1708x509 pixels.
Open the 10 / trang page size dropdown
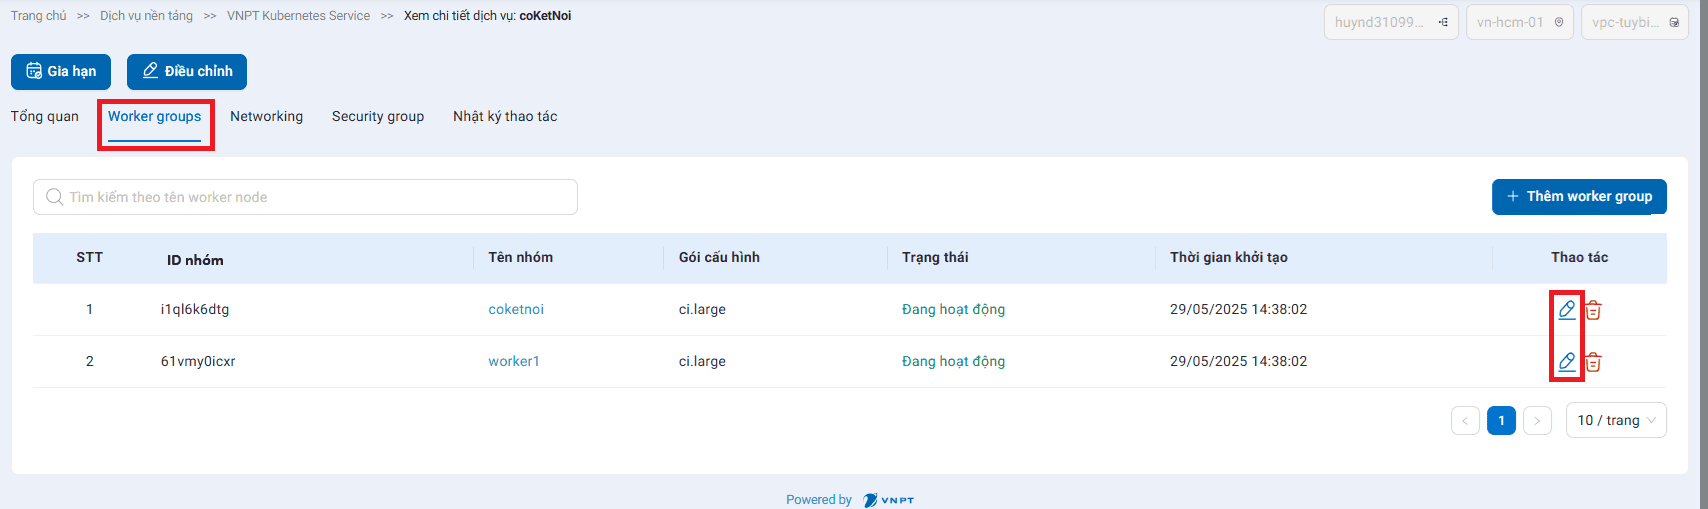[x=1615, y=420]
